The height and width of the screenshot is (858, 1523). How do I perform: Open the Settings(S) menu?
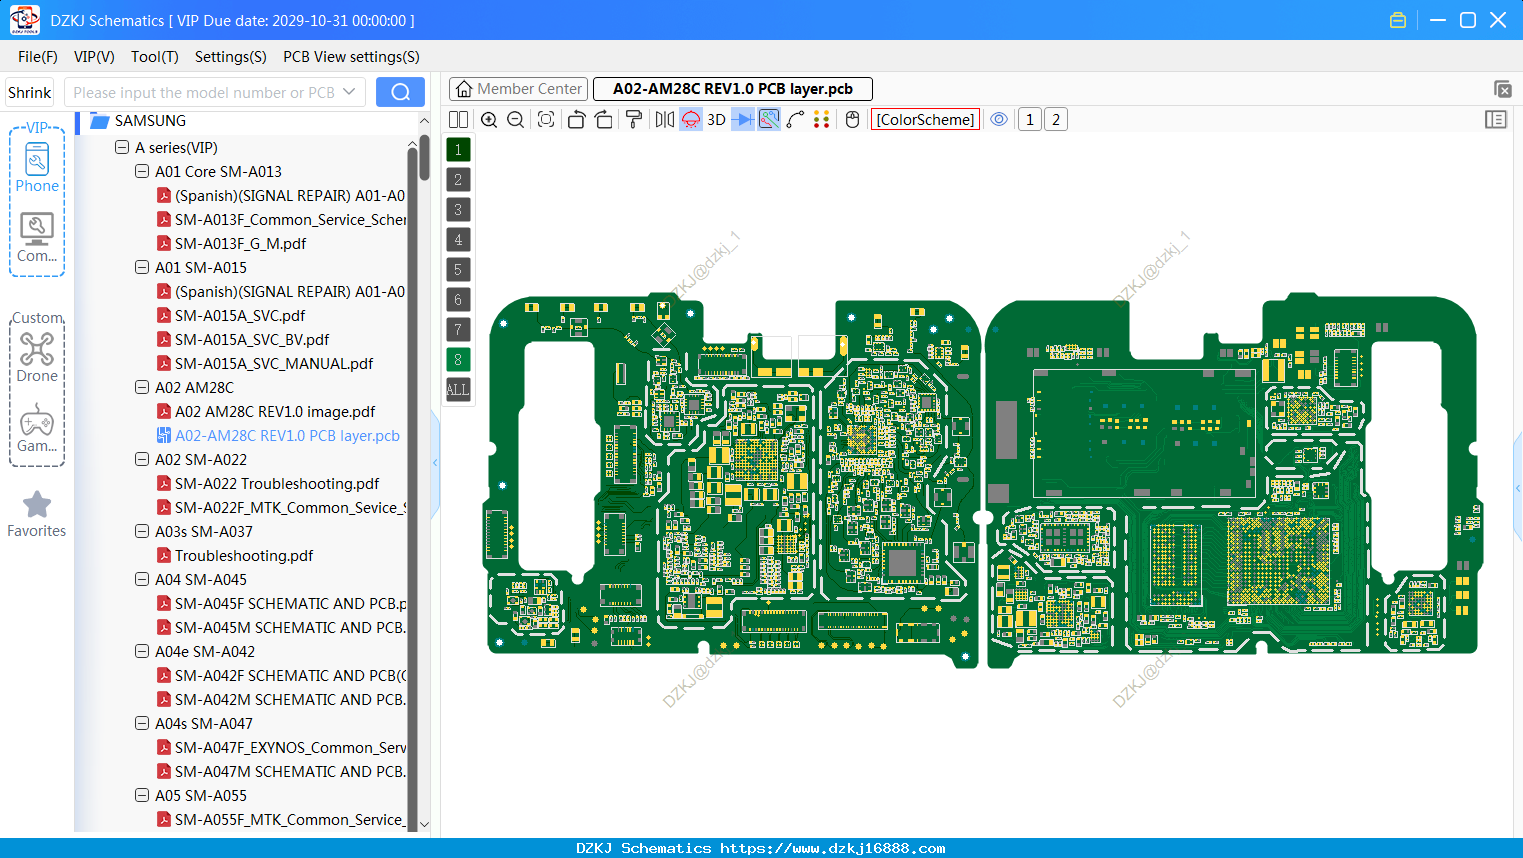pos(231,57)
